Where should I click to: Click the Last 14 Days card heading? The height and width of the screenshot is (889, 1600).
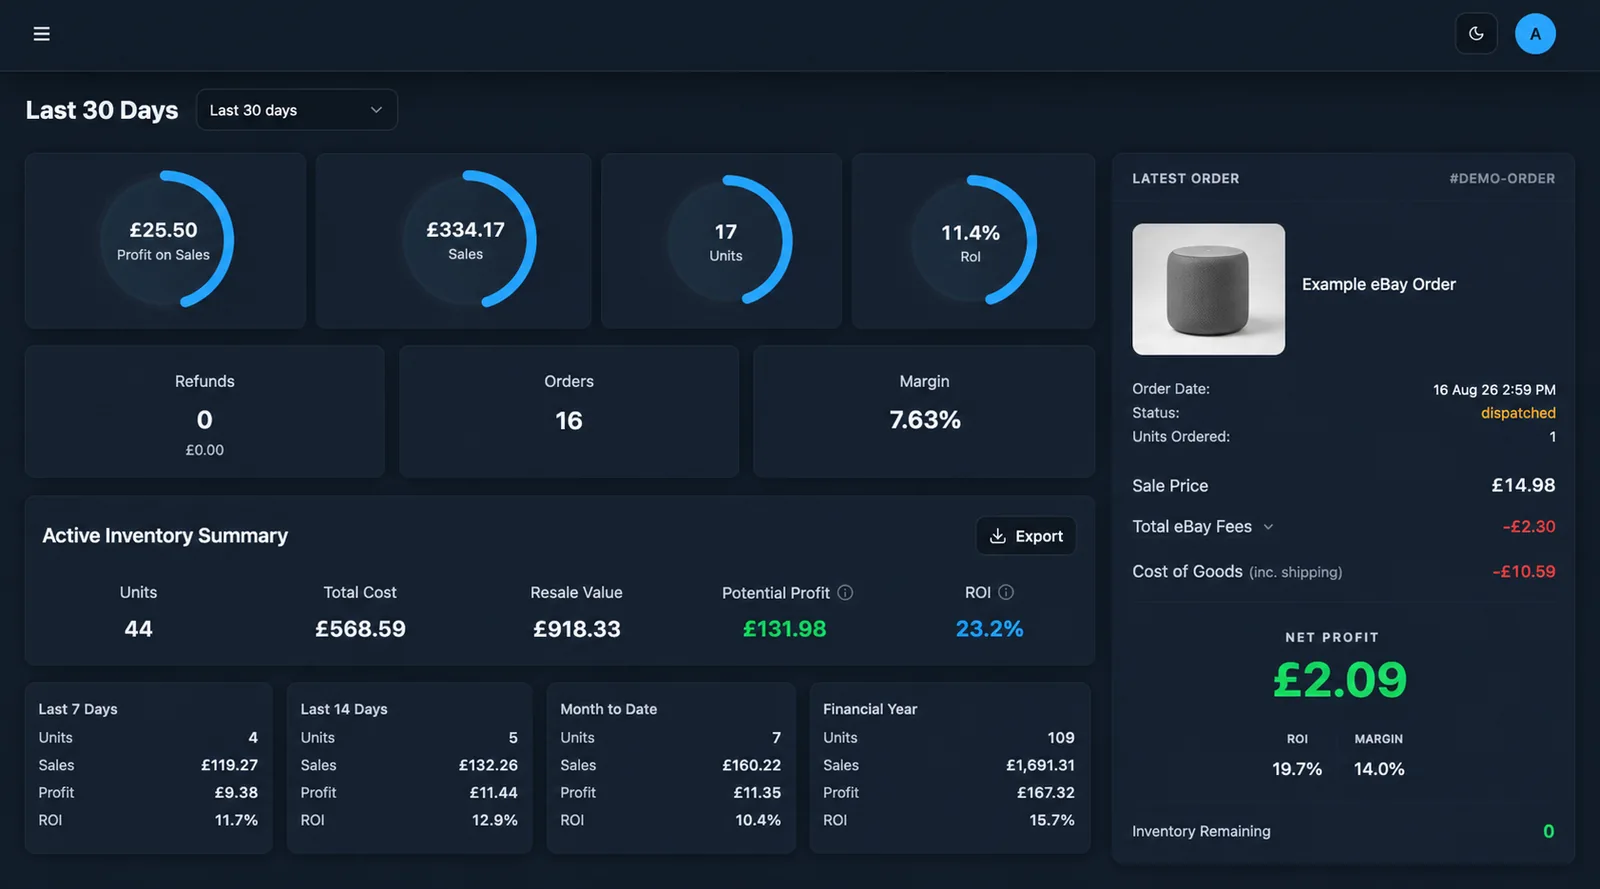coord(344,709)
